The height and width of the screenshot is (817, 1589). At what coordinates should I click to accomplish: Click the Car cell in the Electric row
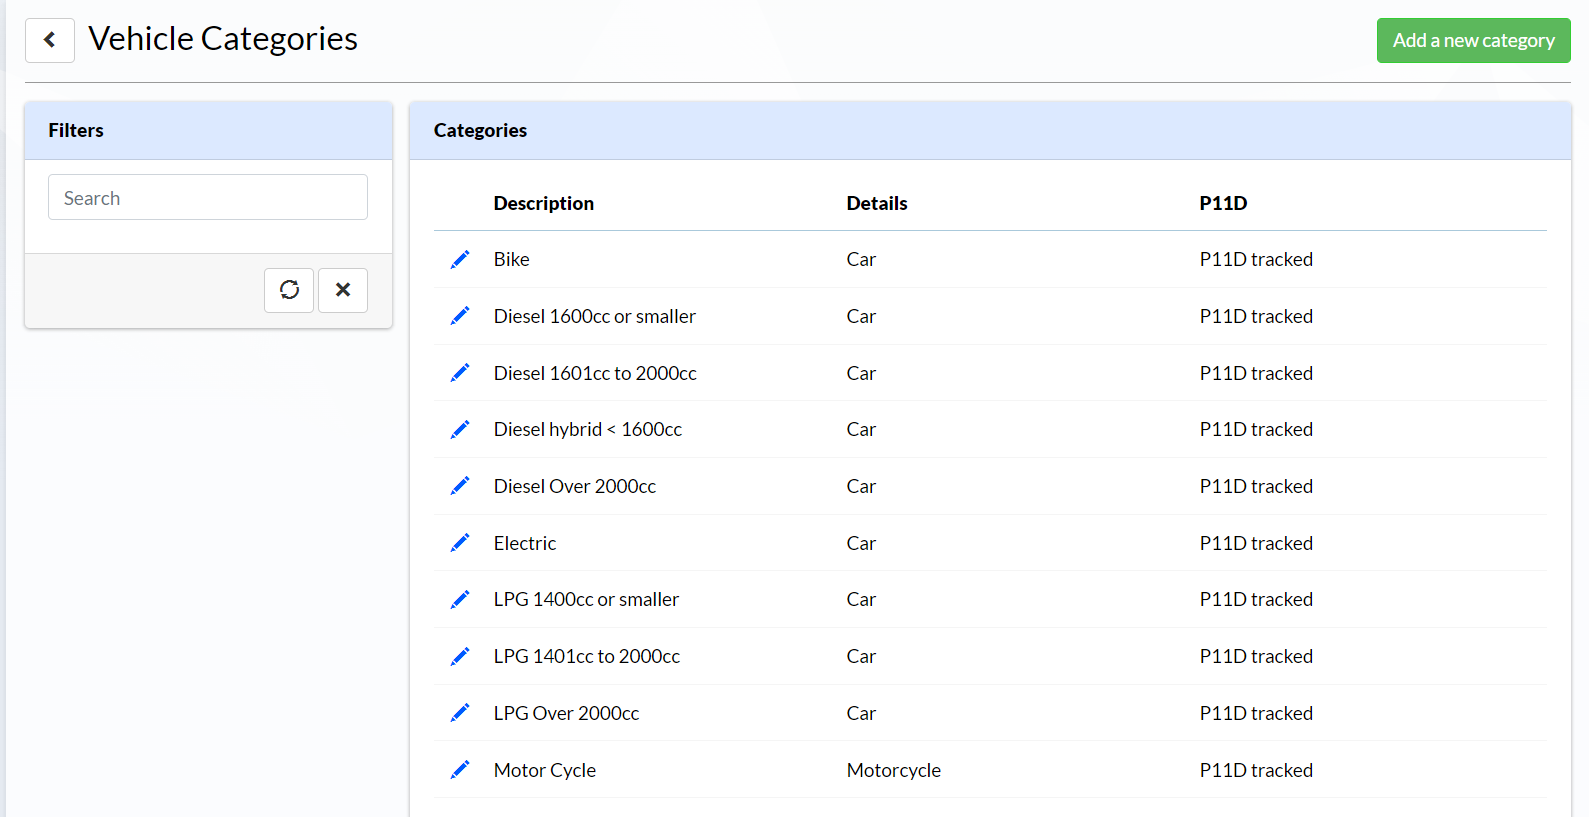861,543
